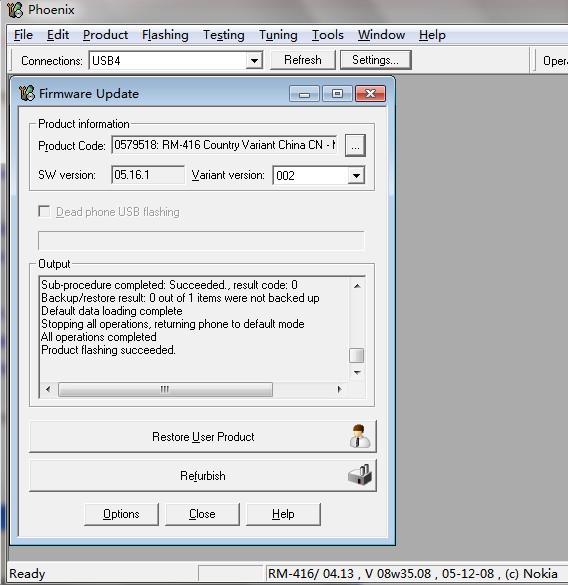
Task: Select 'Product flashing succeeded.' output line
Action: pyautogui.click(x=108, y=350)
